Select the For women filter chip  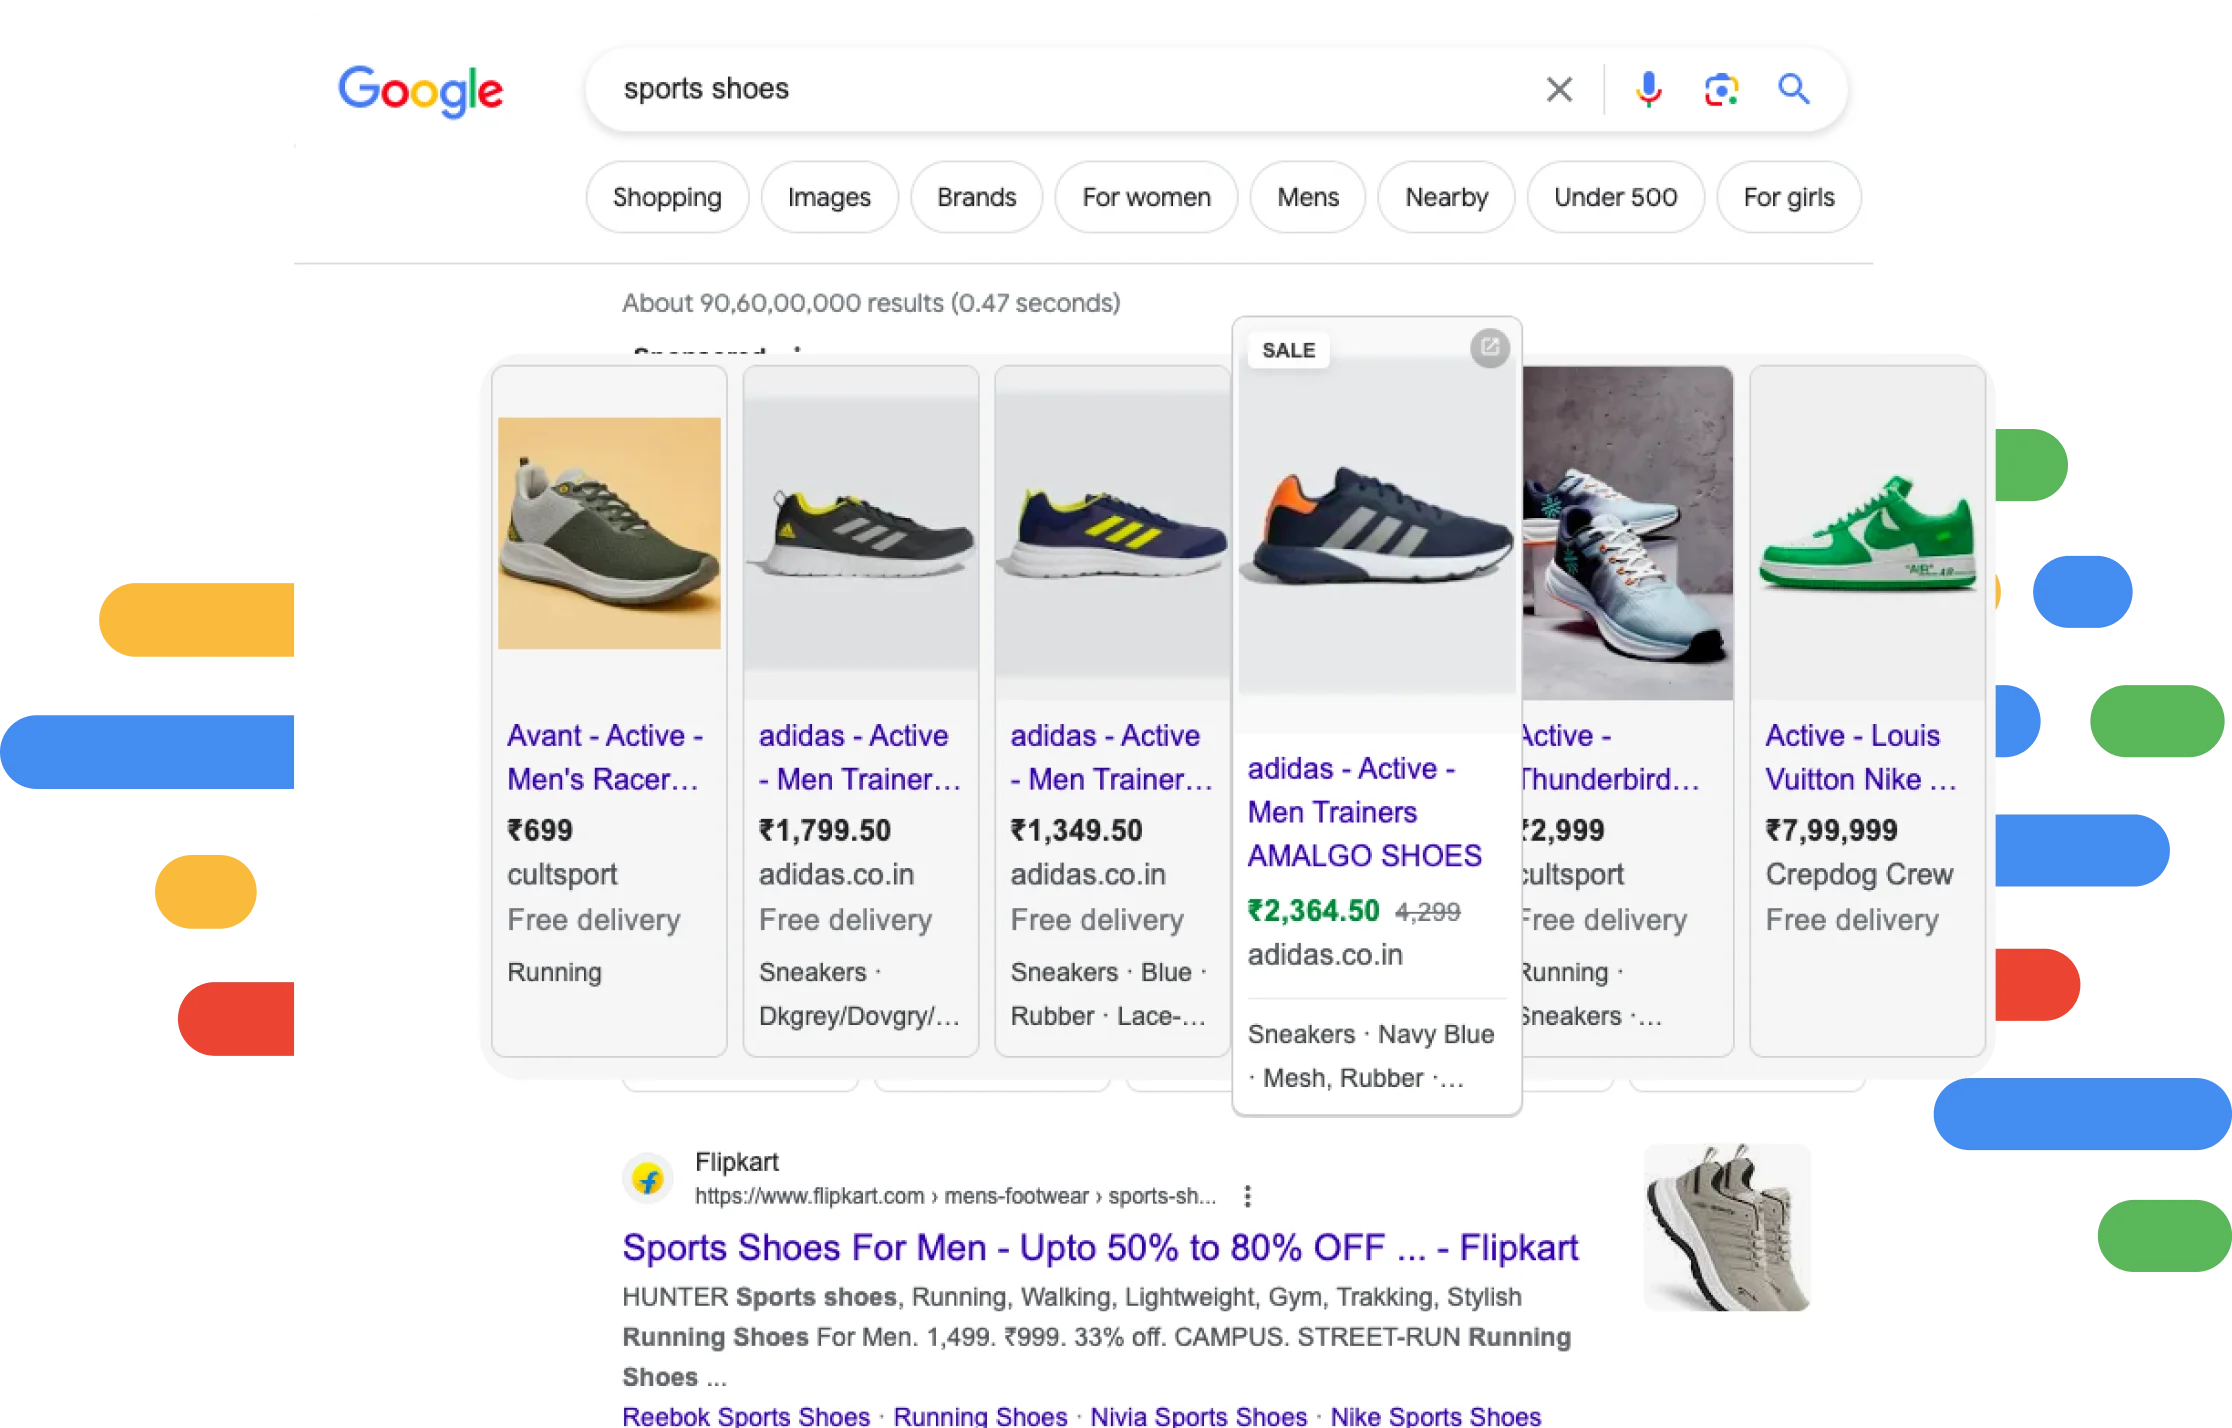(1146, 197)
